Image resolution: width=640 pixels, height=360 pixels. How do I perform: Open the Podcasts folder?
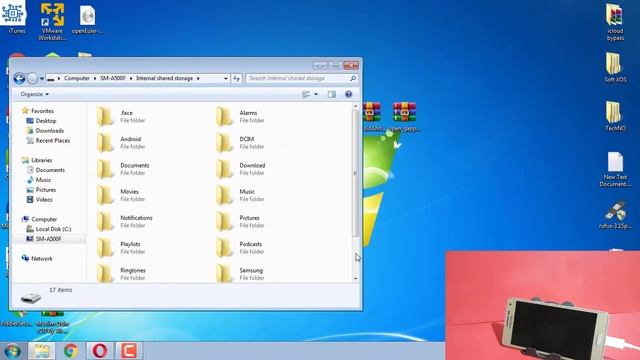[240, 248]
